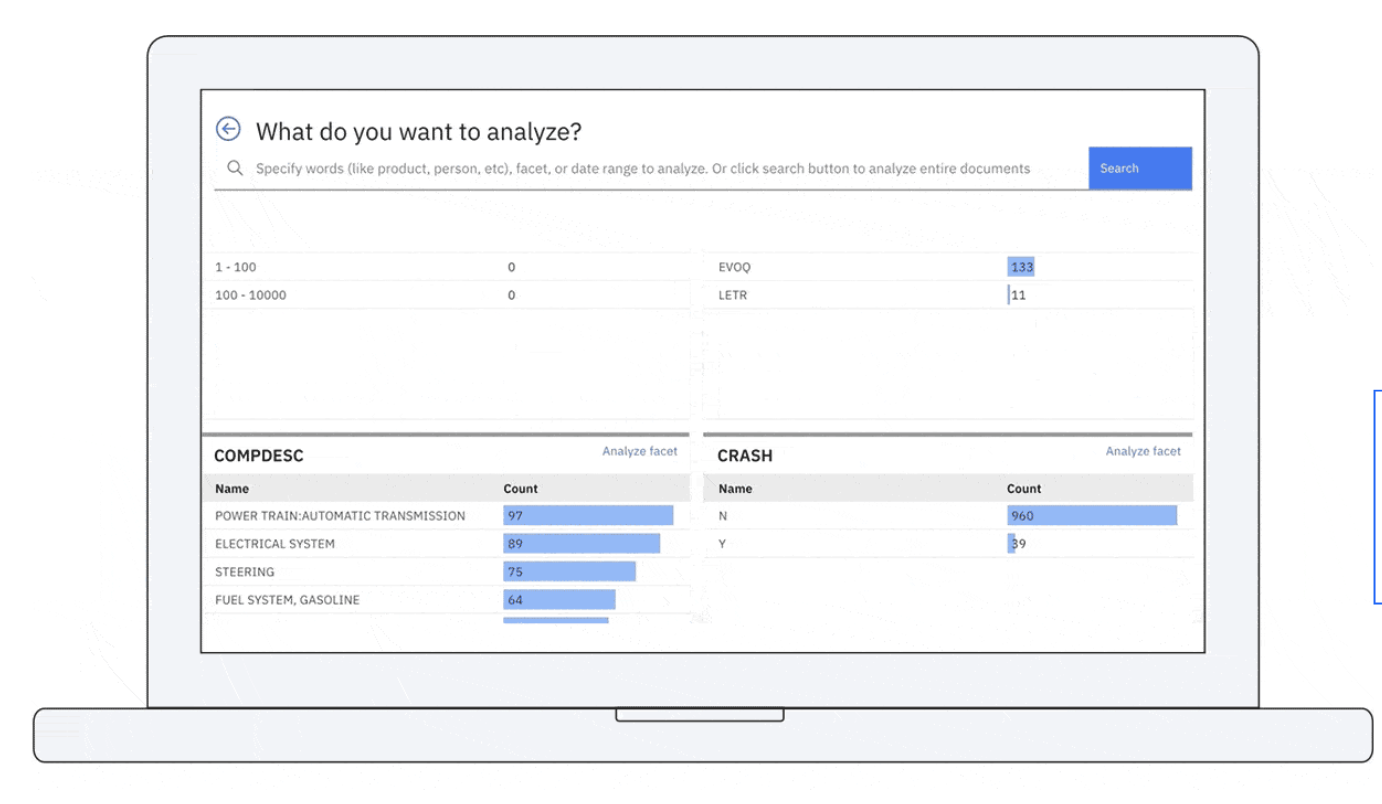Select the count bar for POWER TRAIN:AUTOMATIC TRANSMISSION

588,515
